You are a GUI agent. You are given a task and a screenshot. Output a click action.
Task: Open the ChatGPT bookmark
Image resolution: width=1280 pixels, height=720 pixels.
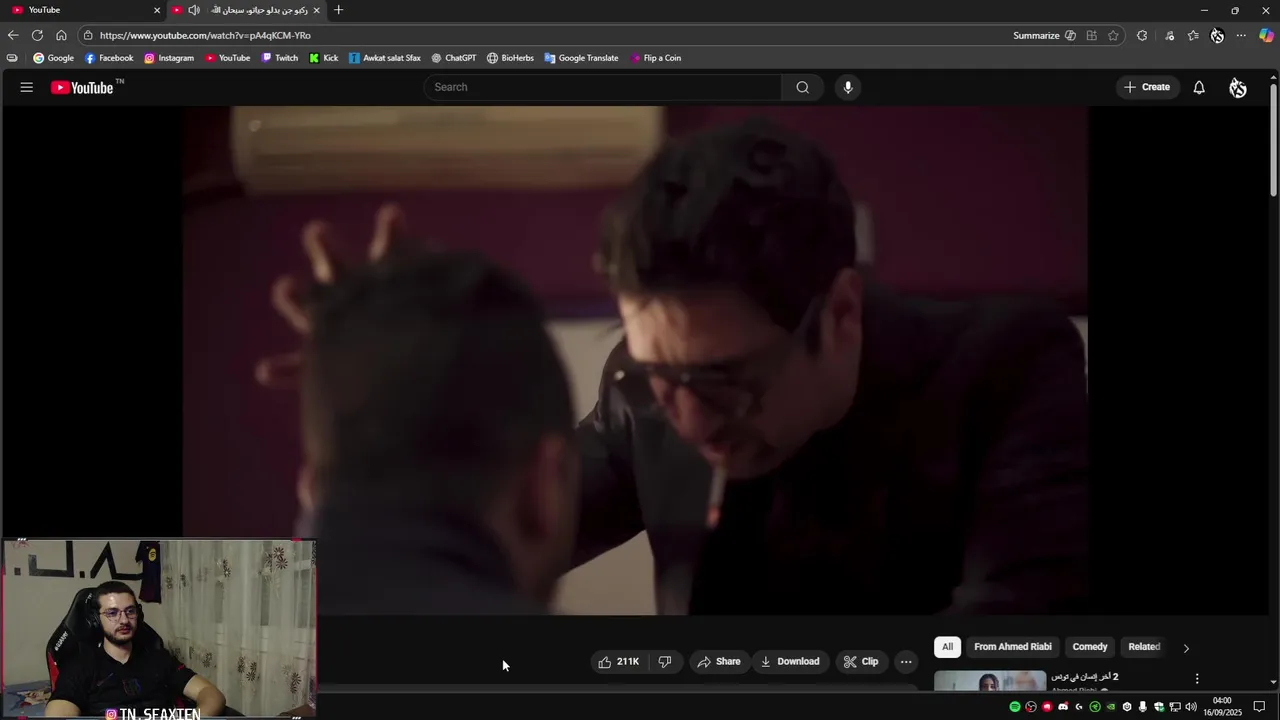click(x=454, y=58)
